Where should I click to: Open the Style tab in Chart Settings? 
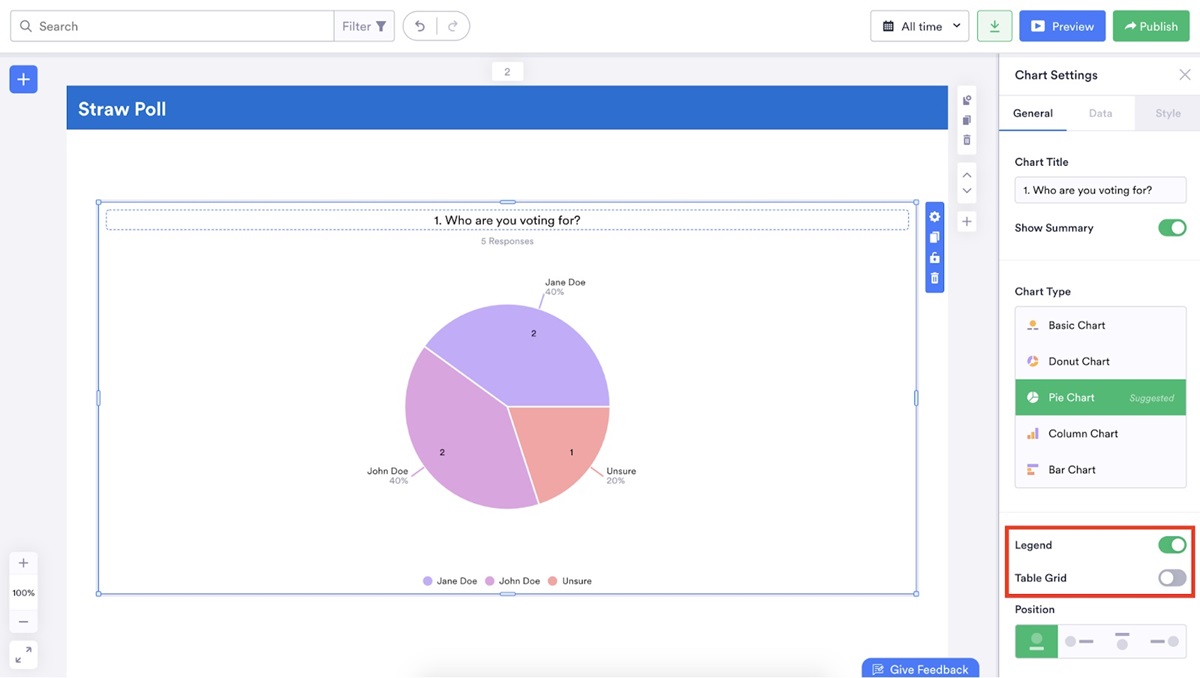[1166, 113]
